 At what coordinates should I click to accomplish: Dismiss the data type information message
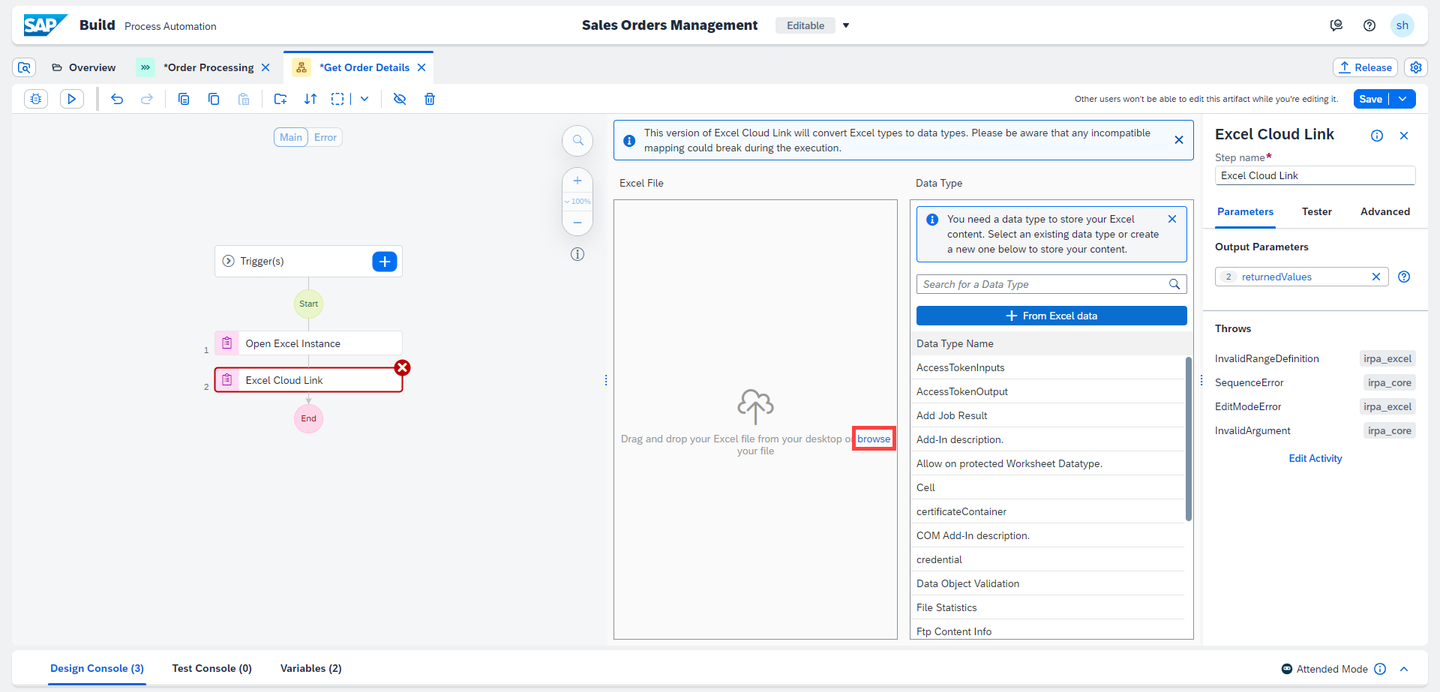tap(1172, 219)
